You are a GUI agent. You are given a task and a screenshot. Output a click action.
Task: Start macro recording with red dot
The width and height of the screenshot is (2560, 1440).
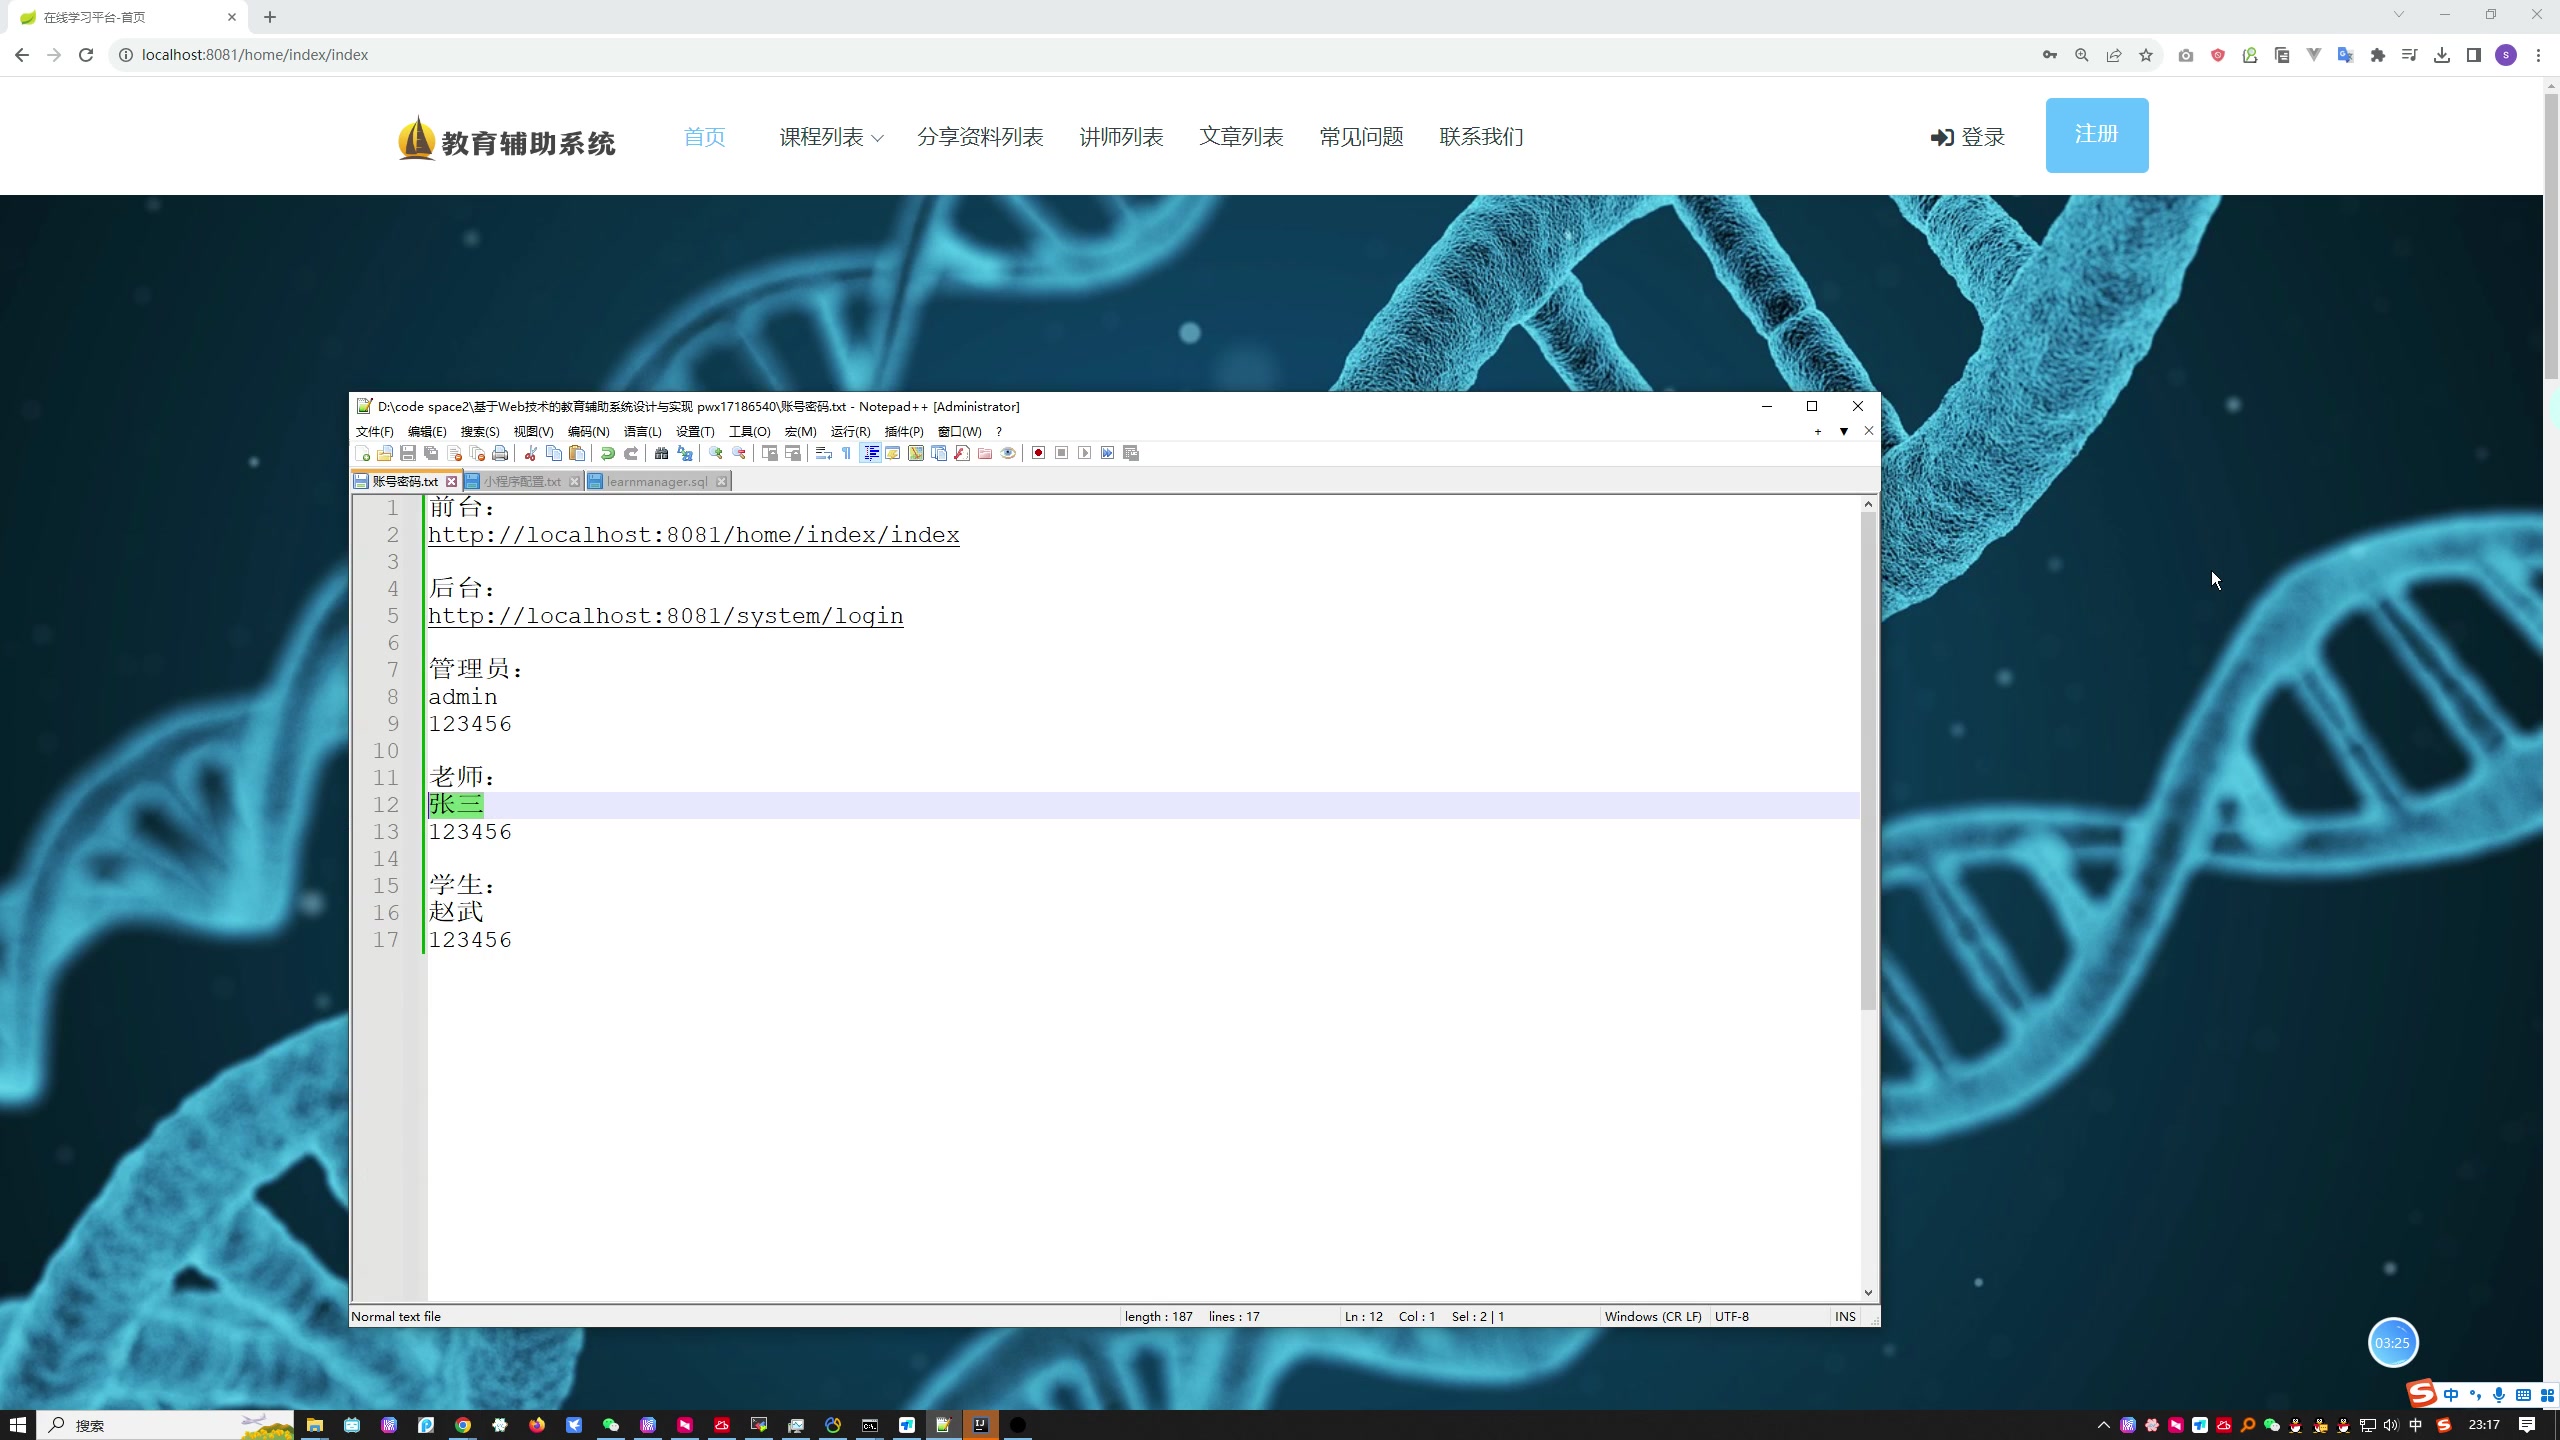[x=1039, y=454]
